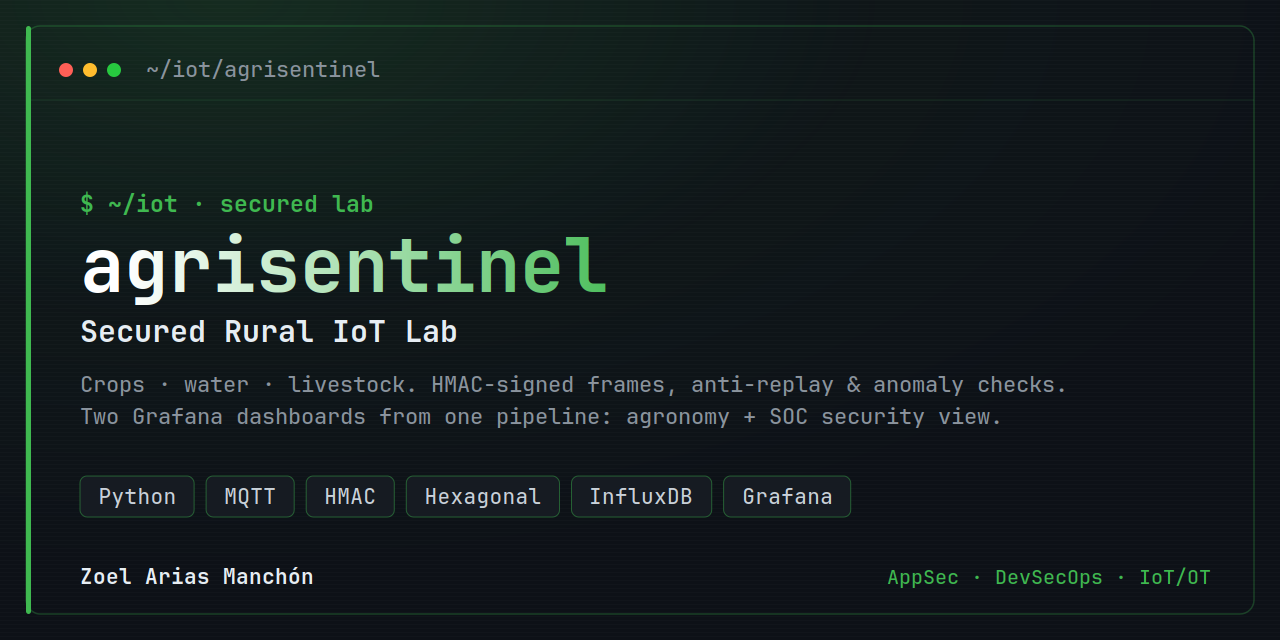The width and height of the screenshot is (1280, 640).
Task: Click the IoT/OT label
Action: click(1175, 578)
